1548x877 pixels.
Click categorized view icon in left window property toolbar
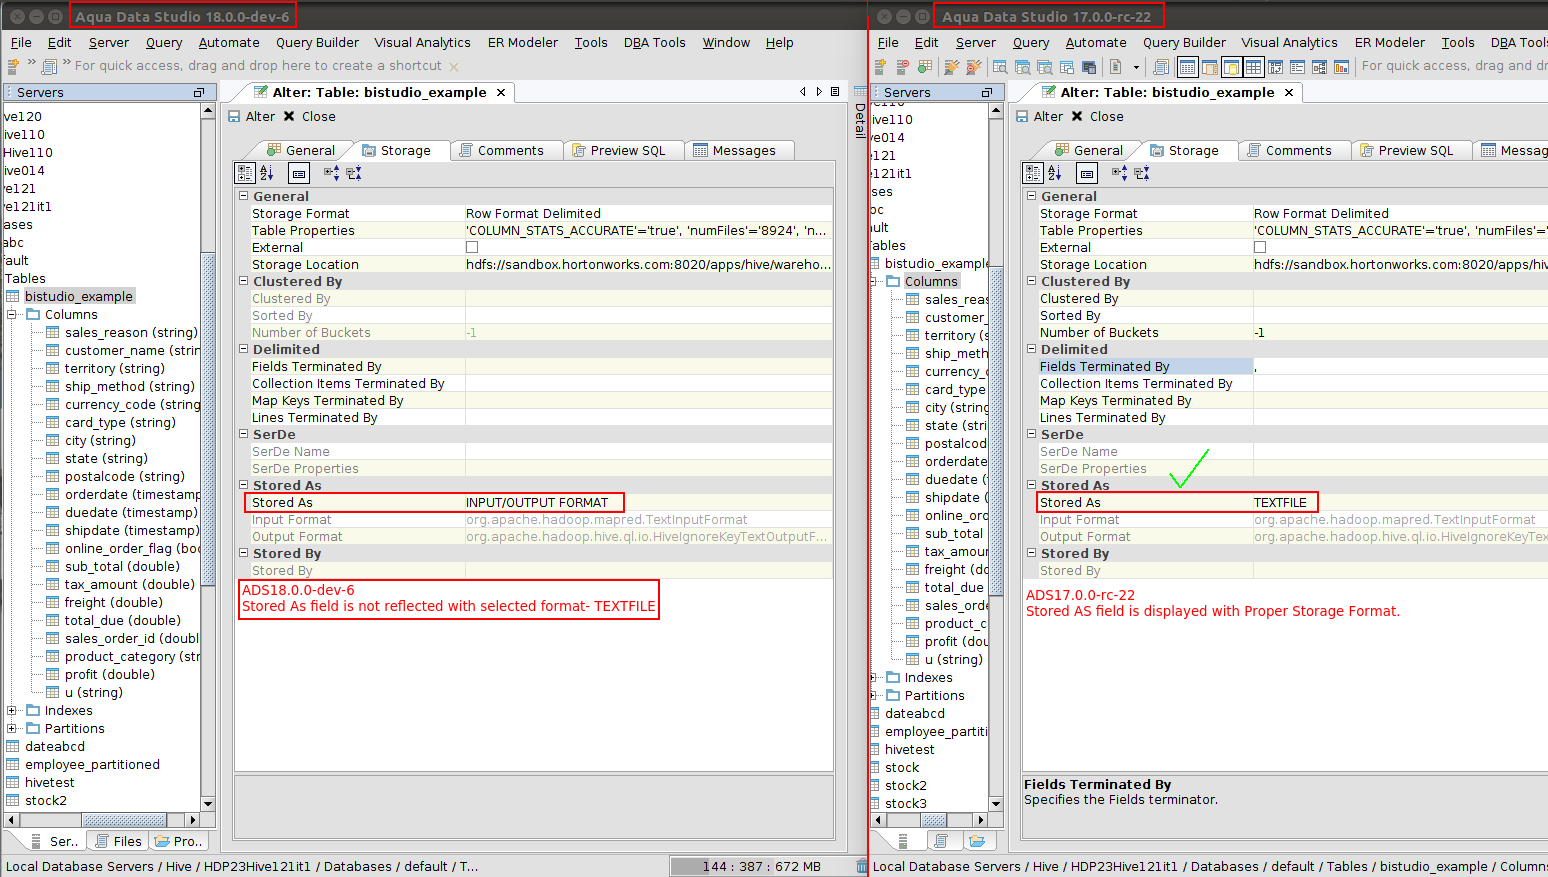(x=245, y=173)
